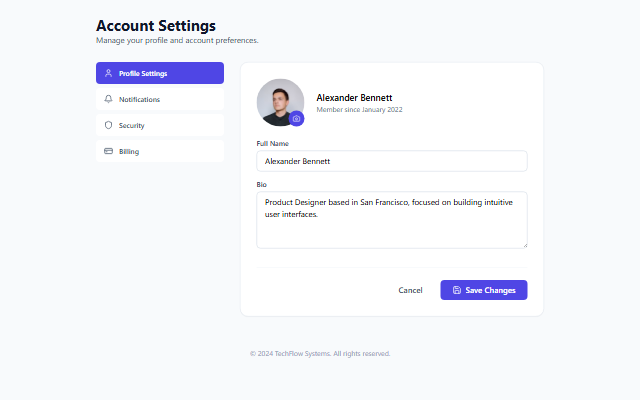Grab the Bio text area resize handle
The height and width of the screenshot is (400, 640).
pyautogui.click(x=525, y=245)
